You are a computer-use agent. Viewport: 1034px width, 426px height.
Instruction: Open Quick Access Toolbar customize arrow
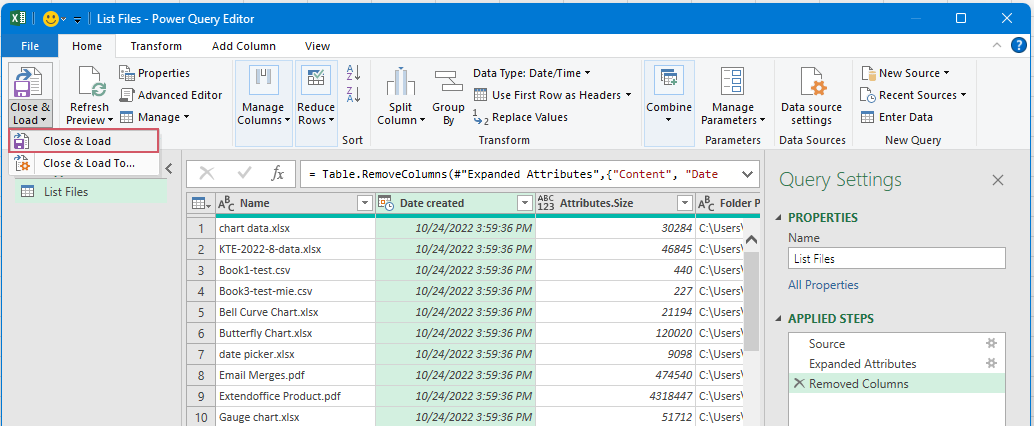point(77,20)
